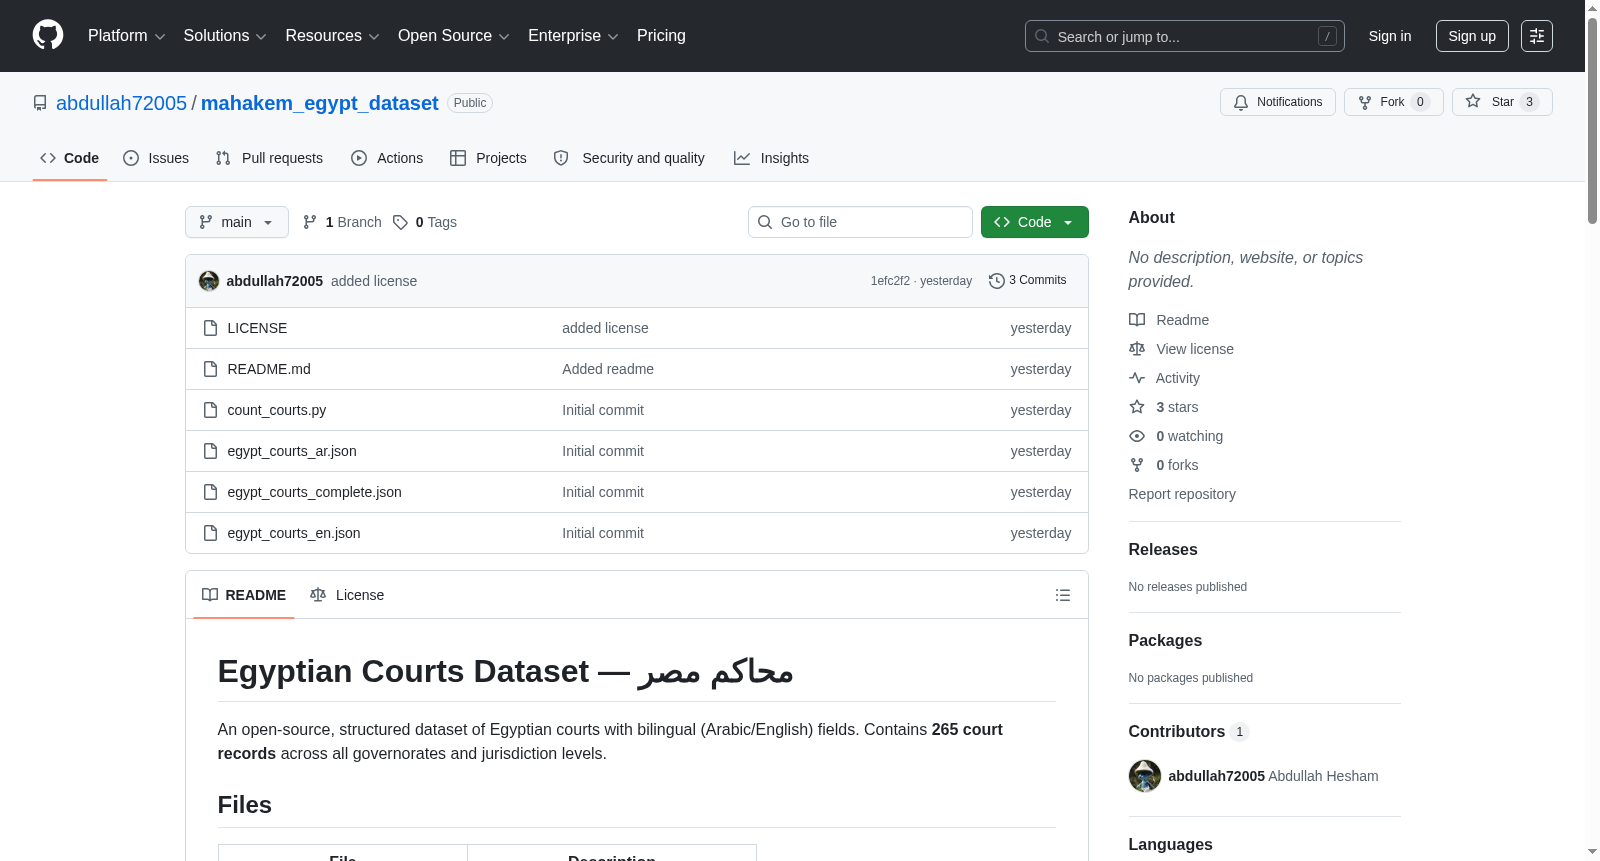
Task: Click the README.md file icon
Action: point(210,369)
